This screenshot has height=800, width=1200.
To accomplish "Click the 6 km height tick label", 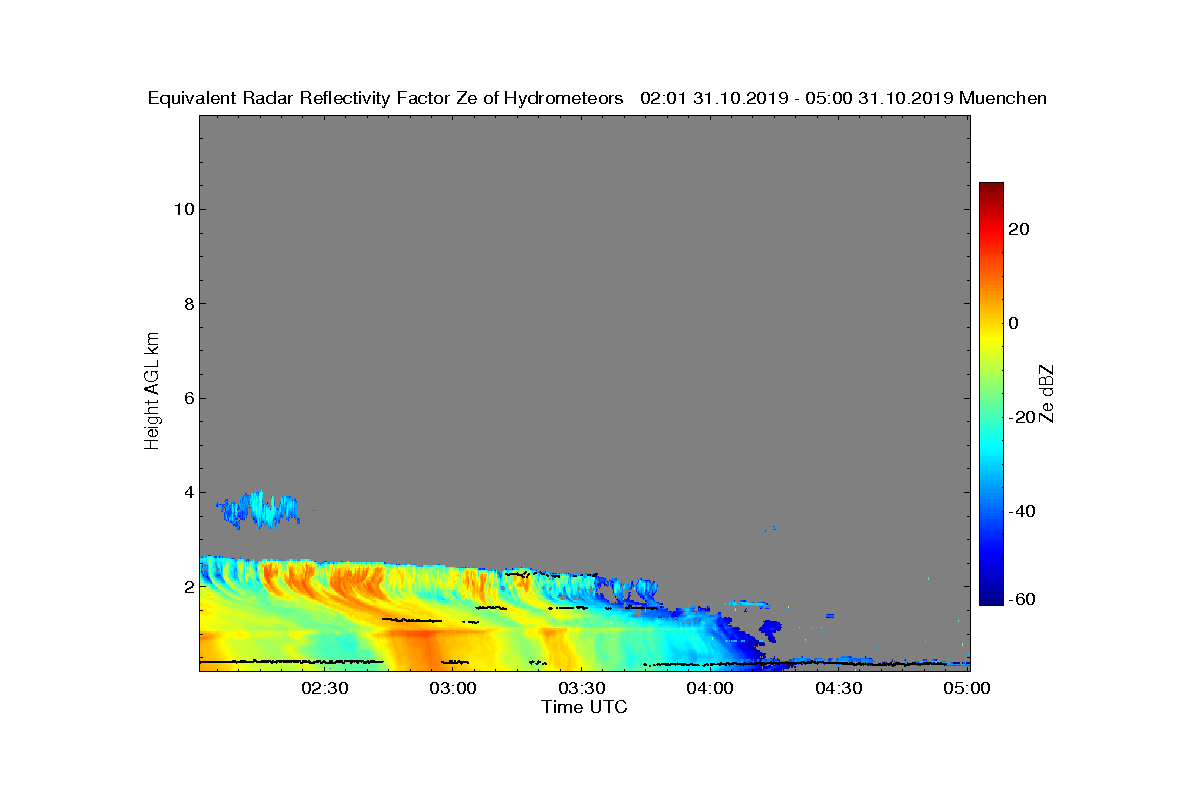I will (x=187, y=398).
